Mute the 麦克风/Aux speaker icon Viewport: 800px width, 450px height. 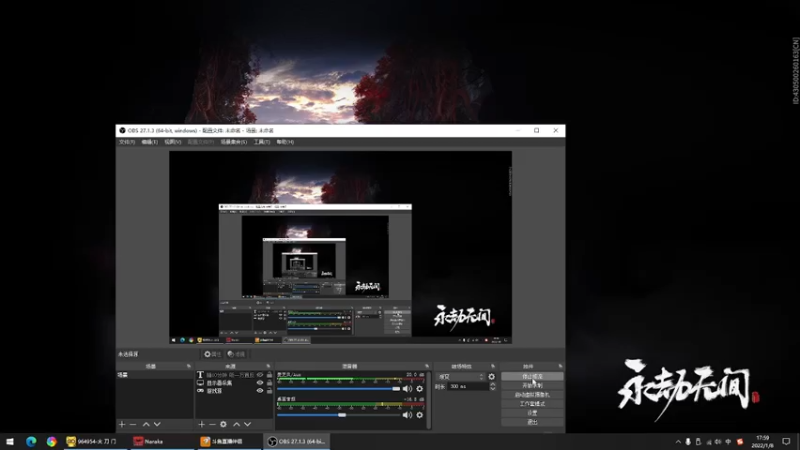(x=407, y=389)
